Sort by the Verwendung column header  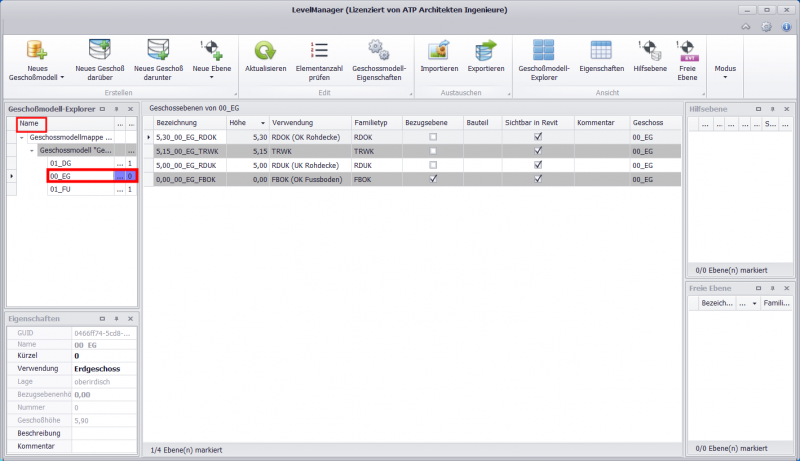[x=310, y=123]
